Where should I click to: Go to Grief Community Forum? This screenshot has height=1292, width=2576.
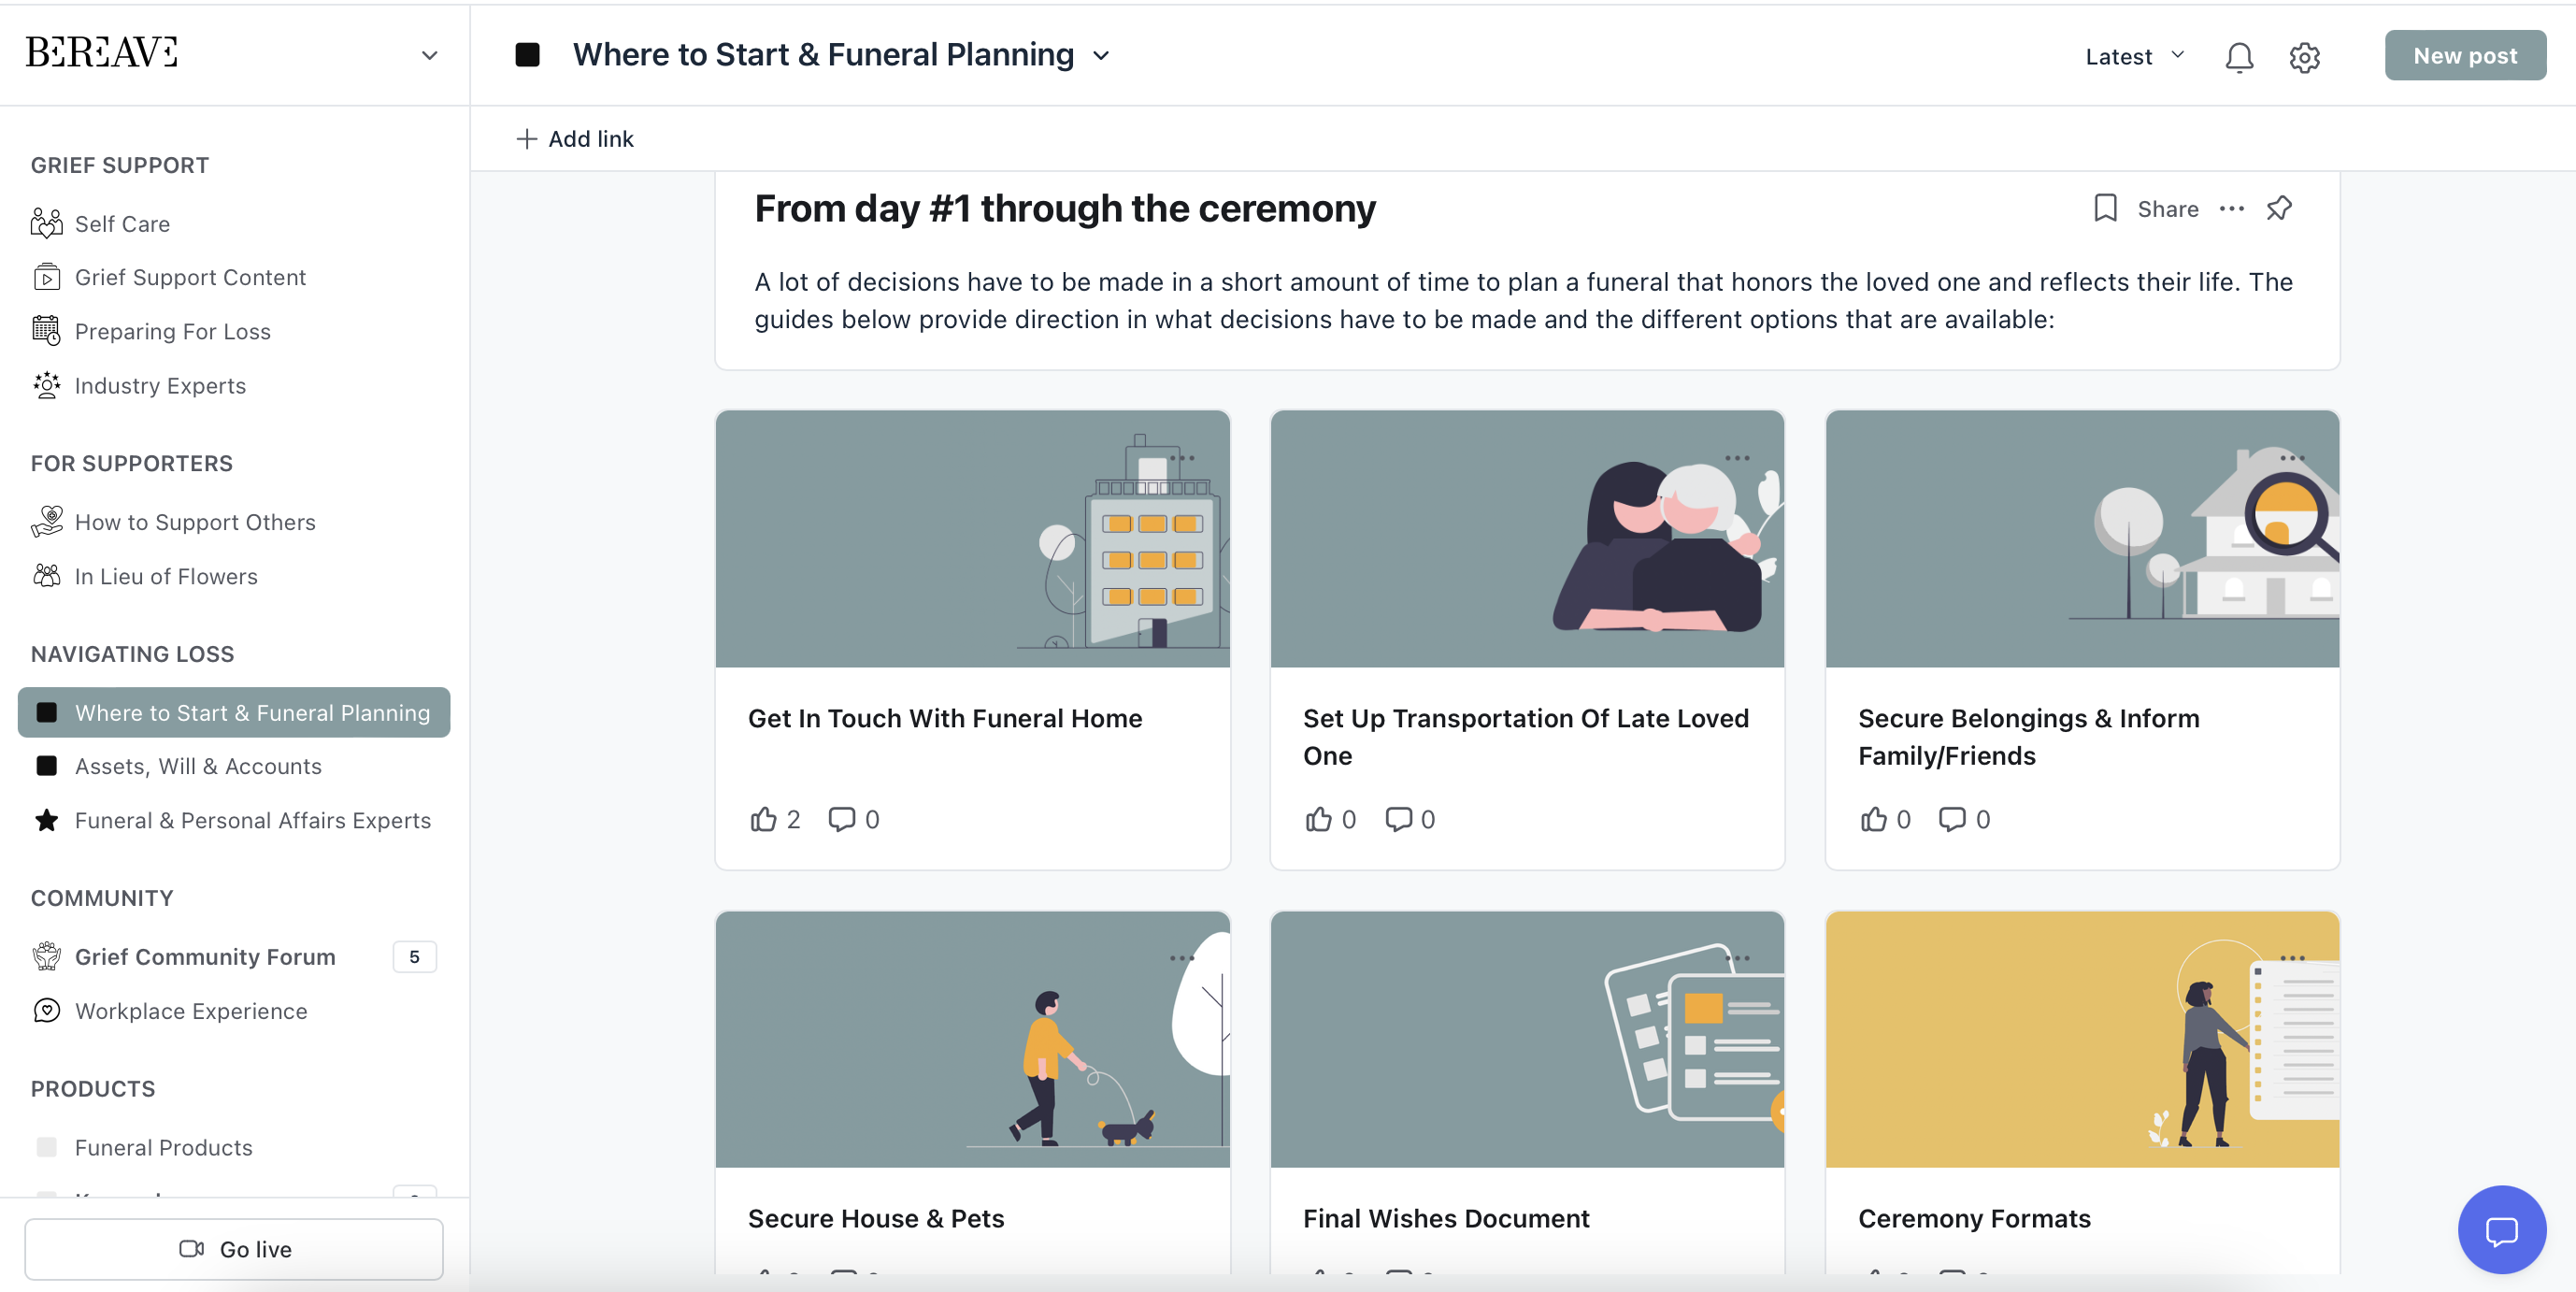coord(205,956)
